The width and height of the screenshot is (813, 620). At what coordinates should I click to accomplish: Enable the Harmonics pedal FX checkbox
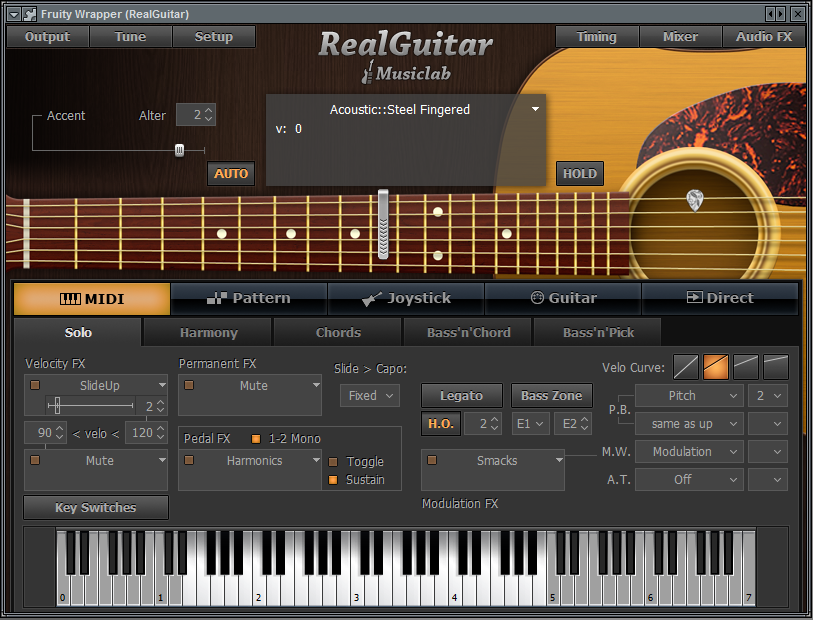point(189,460)
